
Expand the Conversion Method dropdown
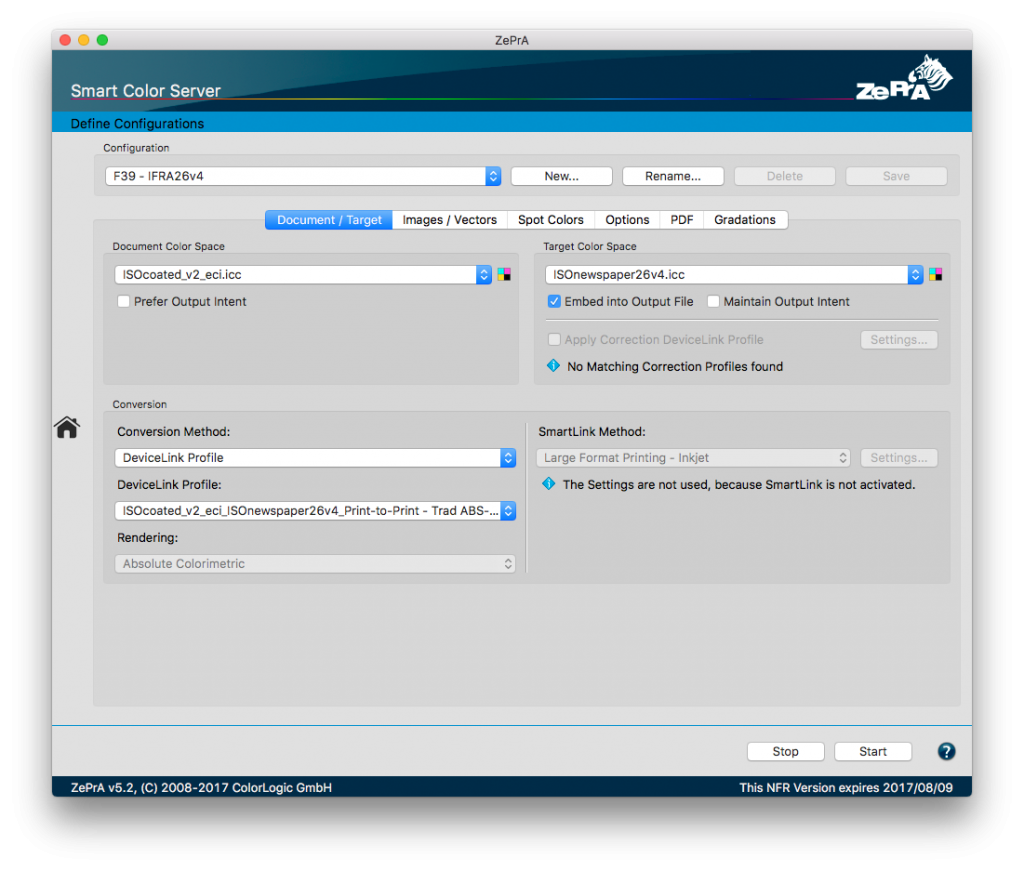pyautogui.click(x=315, y=458)
